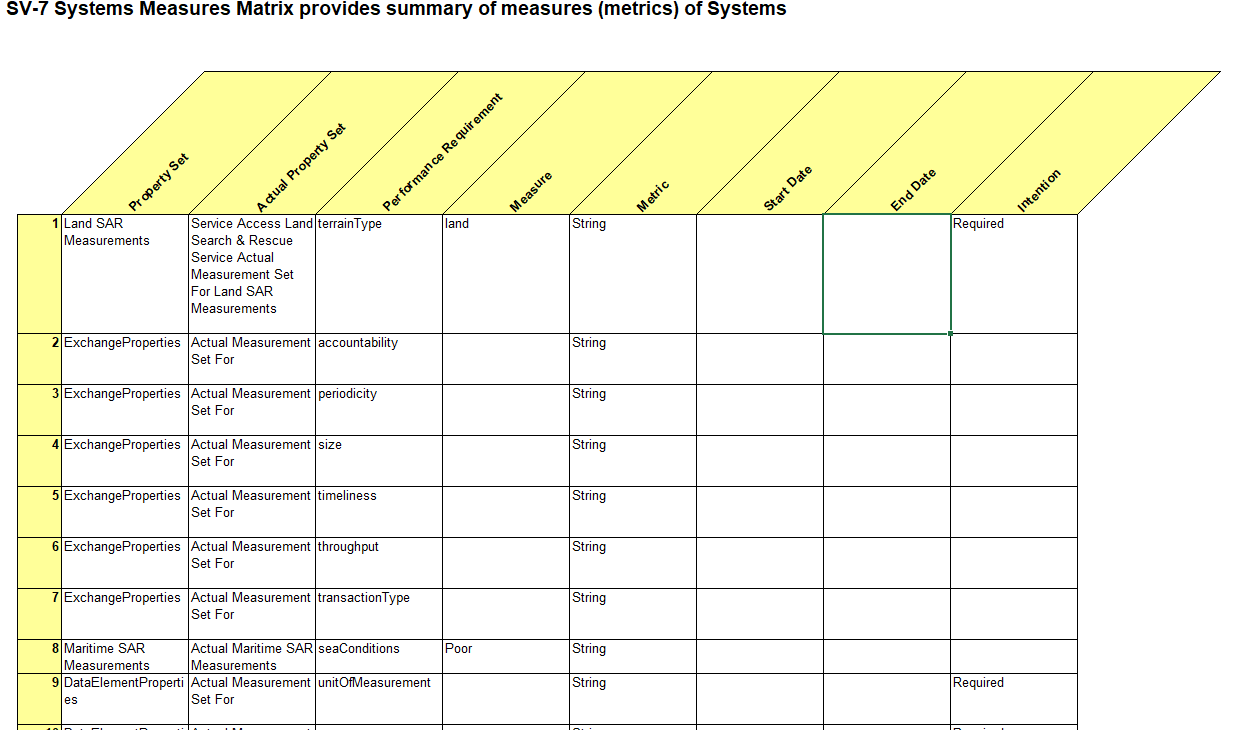Select the Metric column header
The height and width of the screenshot is (730, 1233).
[x=653, y=196]
